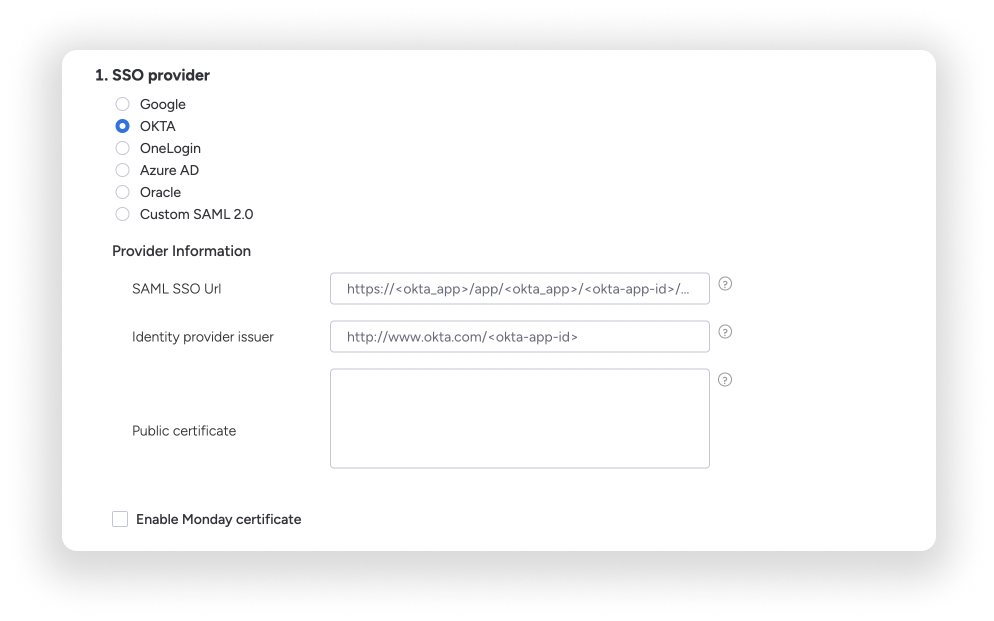Focus the Identity provider issuer field
Screen dimensions: 994x621
520,336
